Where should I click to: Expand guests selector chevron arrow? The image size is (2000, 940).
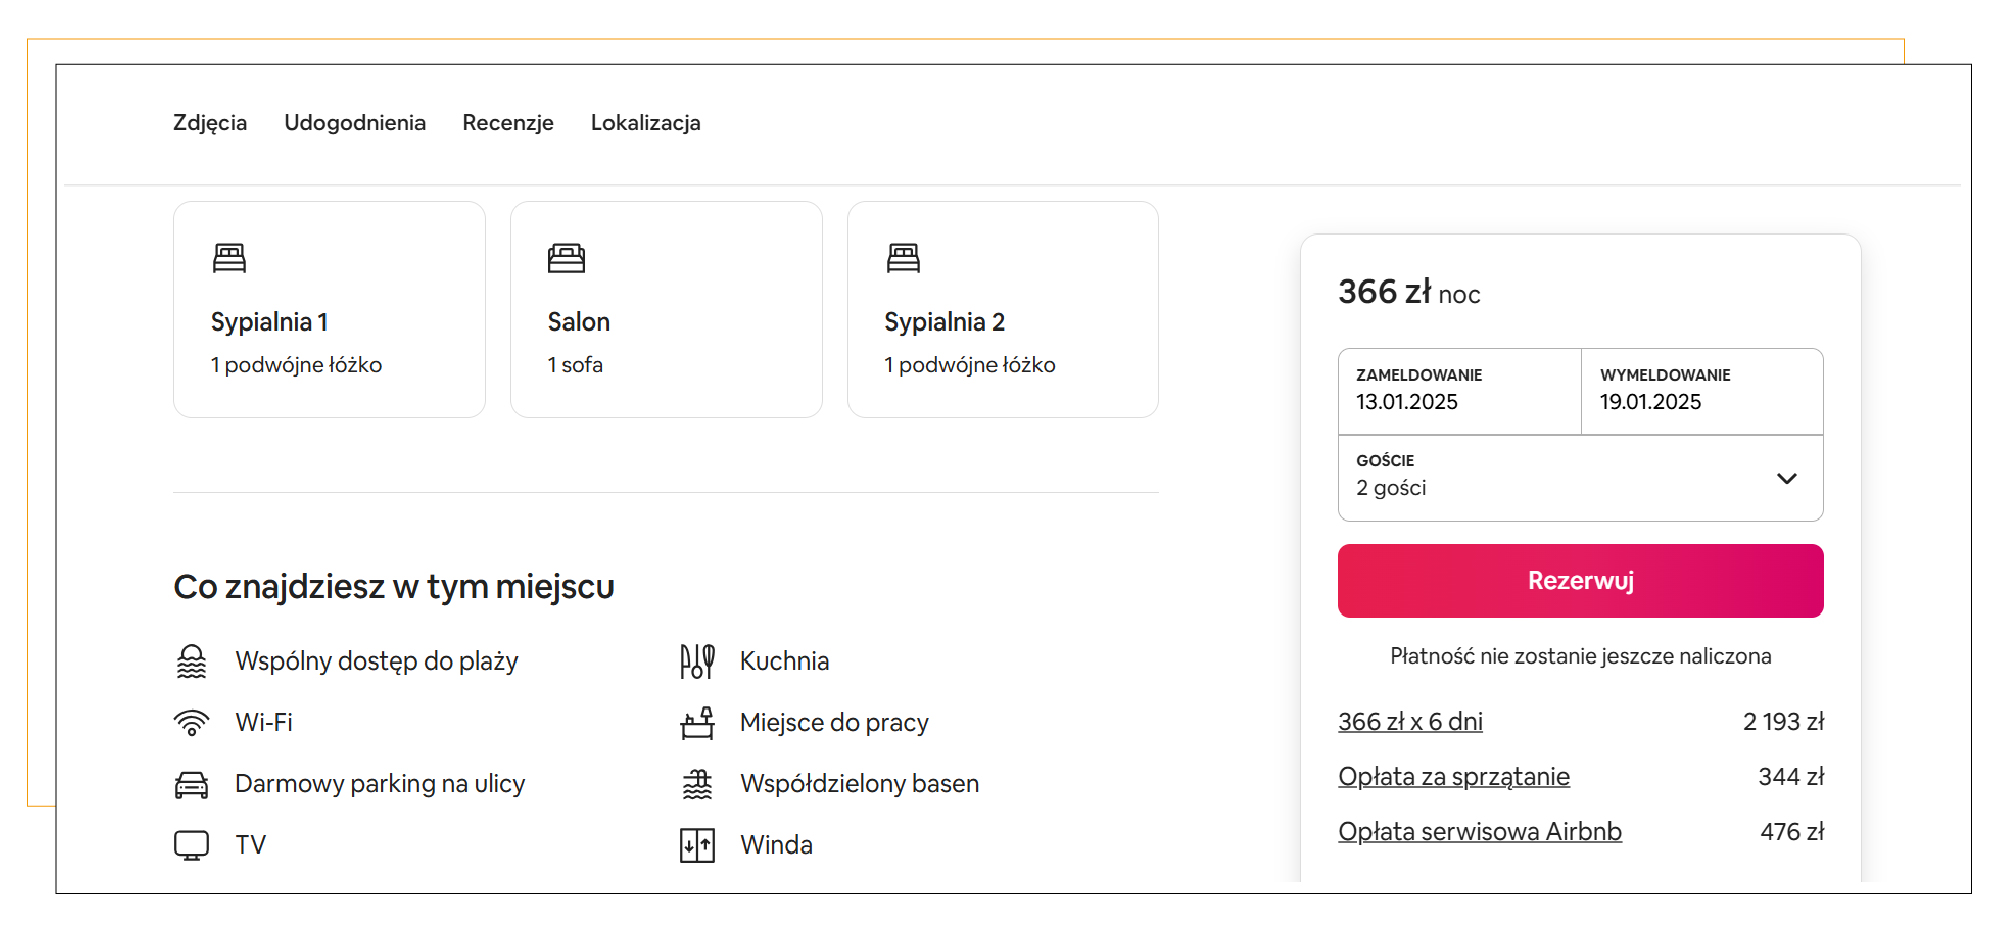pyautogui.click(x=1787, y=479)
